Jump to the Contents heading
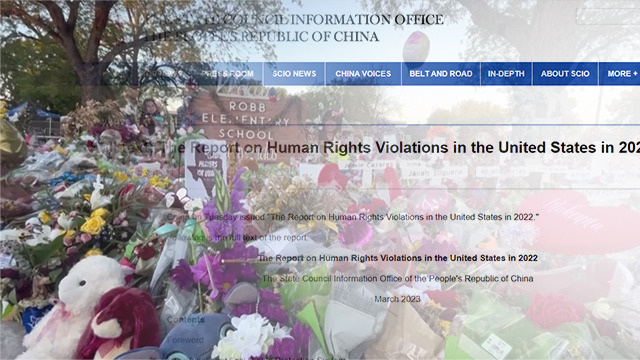 pos(186,320)
